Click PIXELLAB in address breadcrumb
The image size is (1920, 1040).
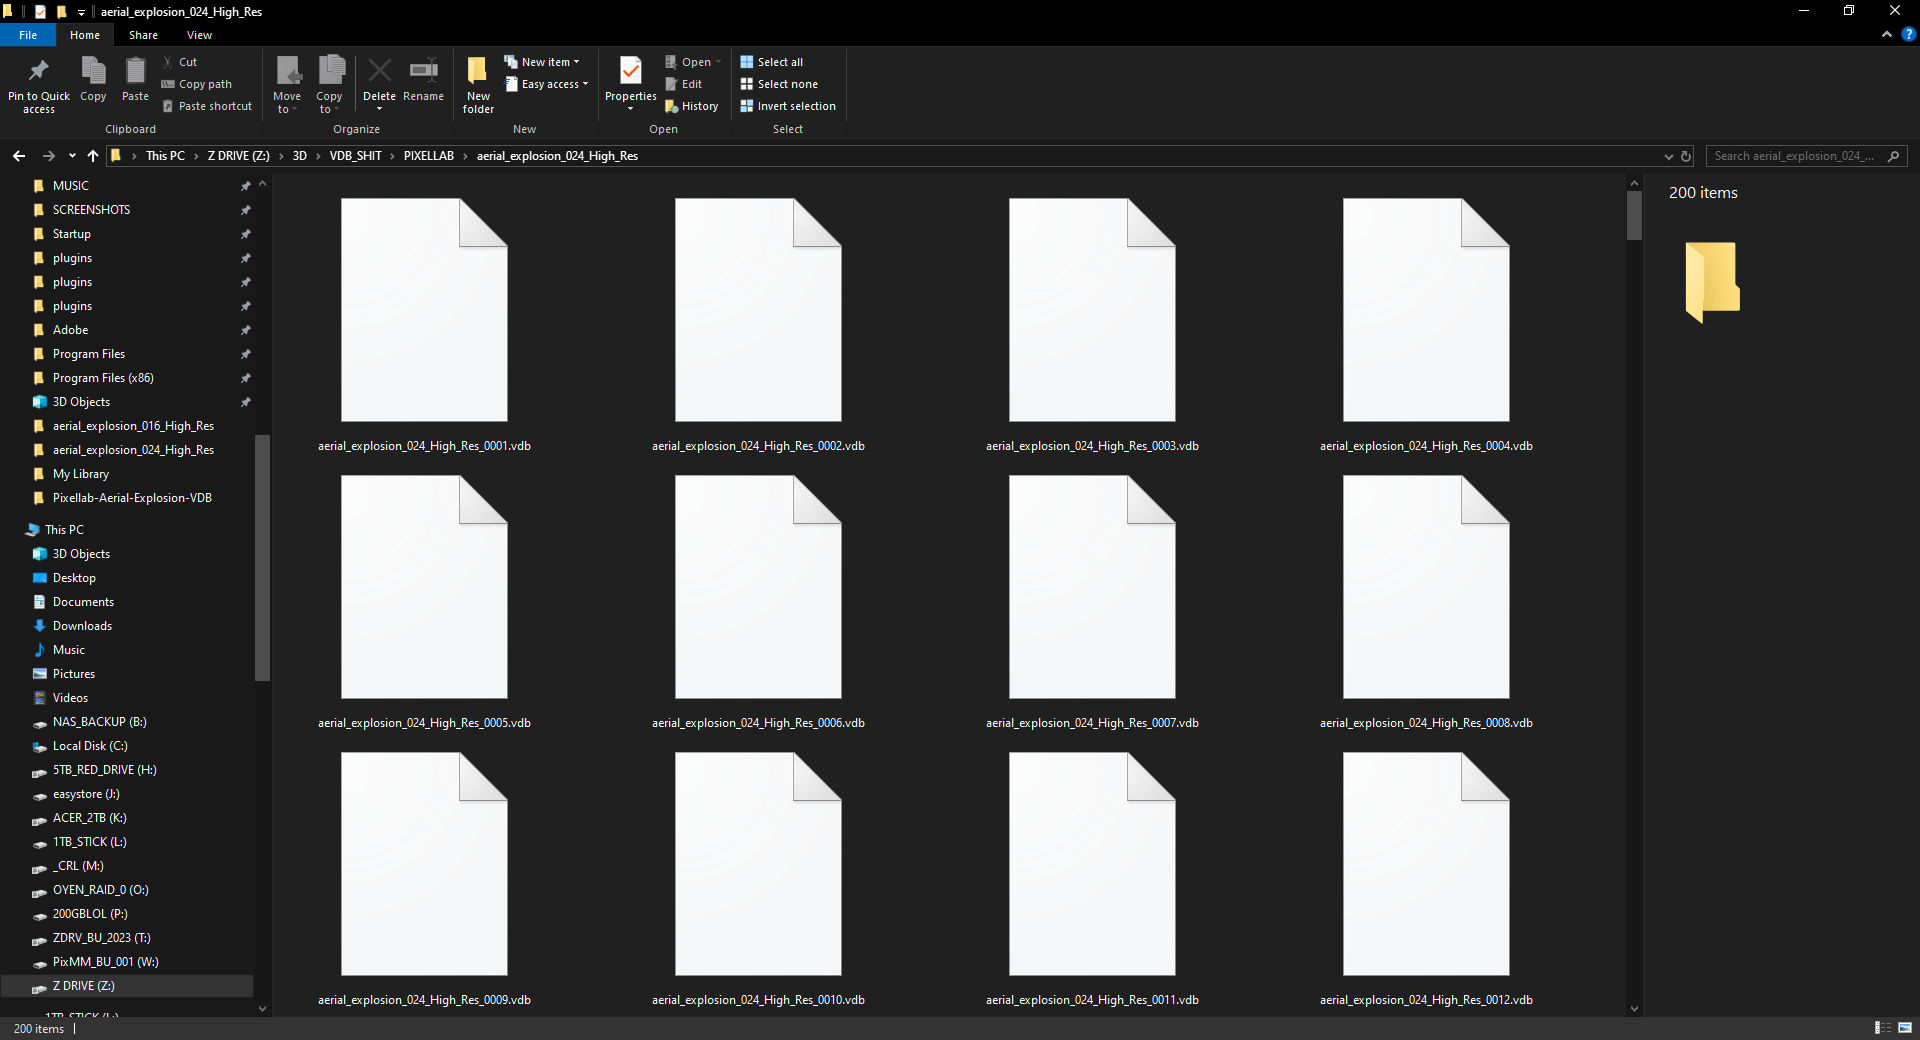coord(429,156)
